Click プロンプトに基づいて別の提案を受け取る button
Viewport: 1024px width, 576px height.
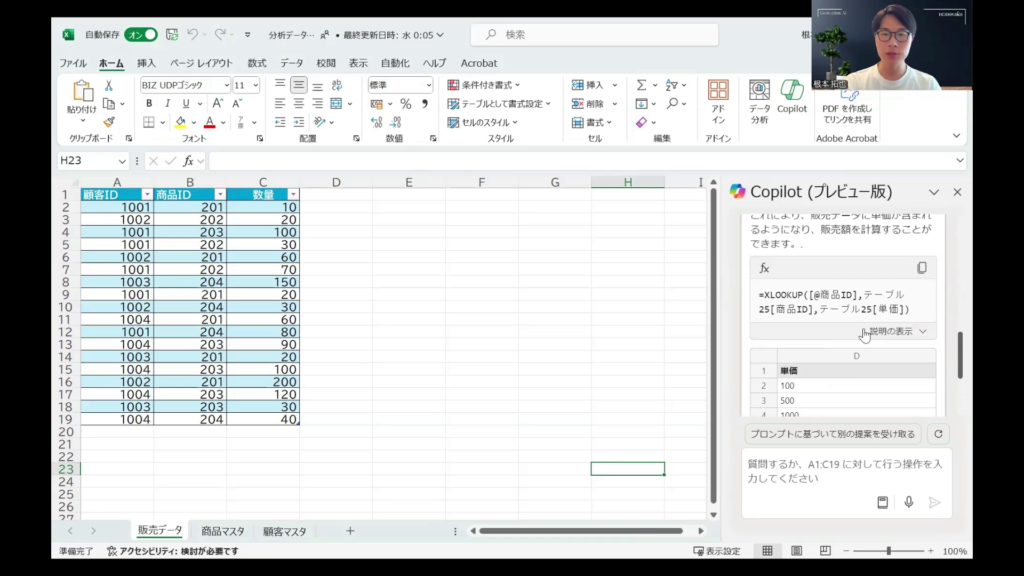[833, 434]
